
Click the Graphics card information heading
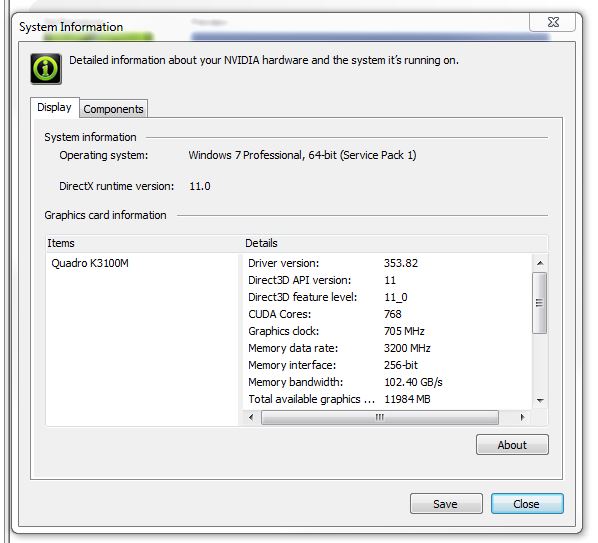pyautogui.click(x=106, y=215)
